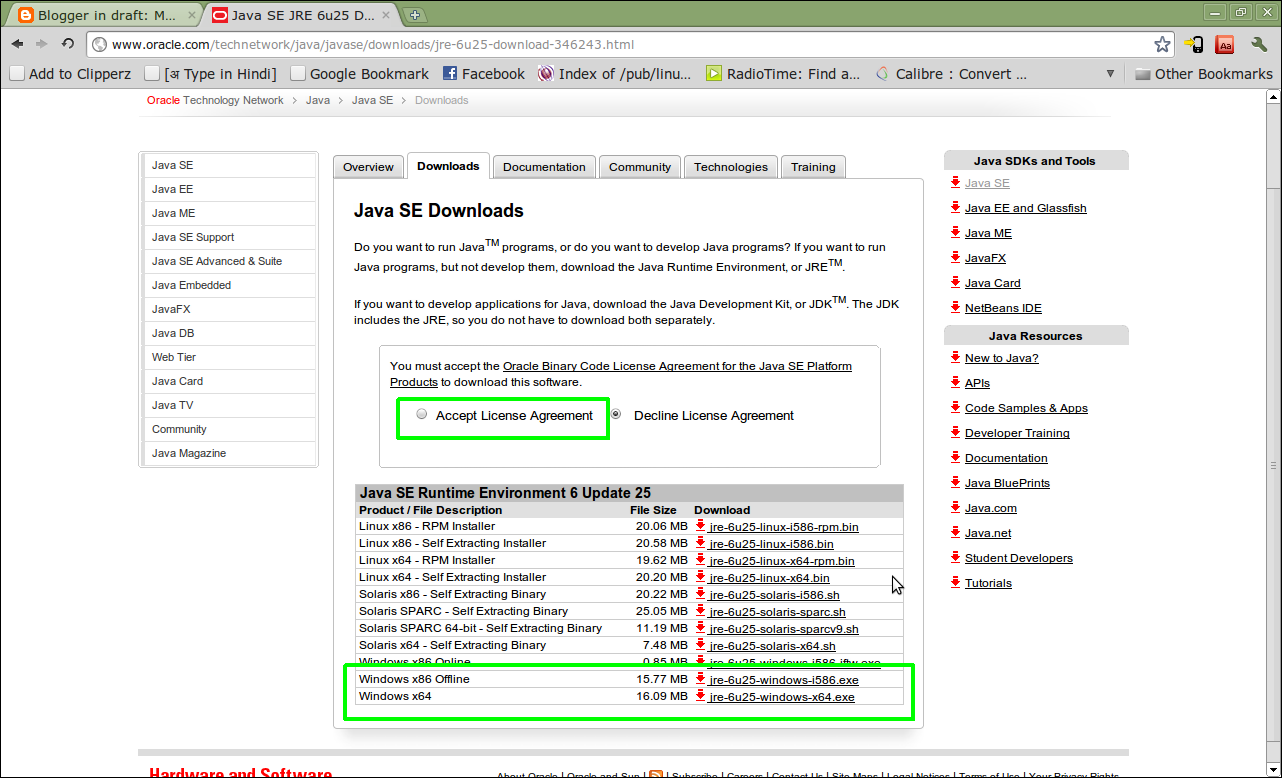The image size is (1282, 778).
Task: Download jre-6u25-solaris-sparcv9.sh file link
Action: (784, 629)
